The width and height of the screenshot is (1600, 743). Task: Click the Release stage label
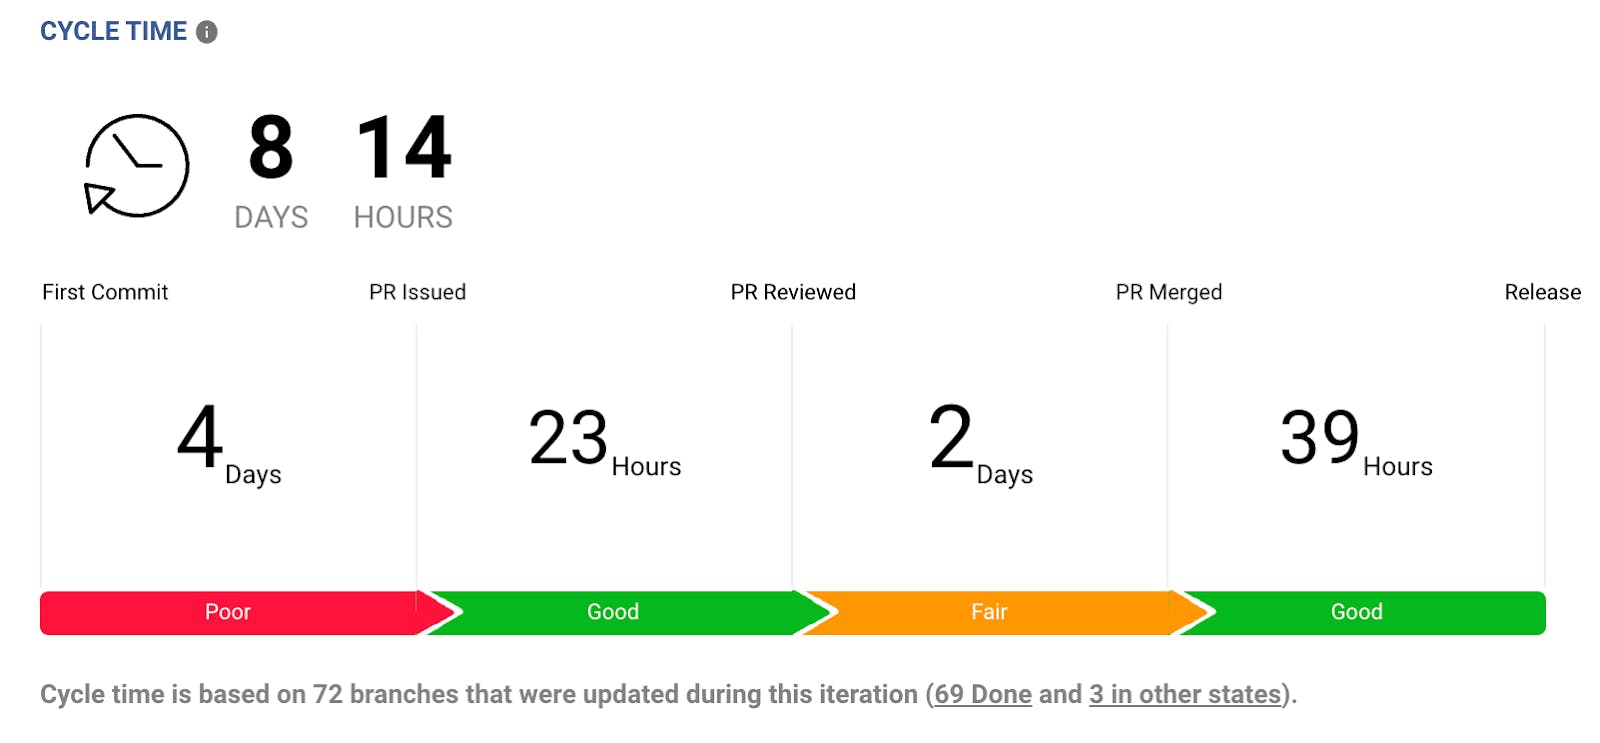click(1542, 292)
